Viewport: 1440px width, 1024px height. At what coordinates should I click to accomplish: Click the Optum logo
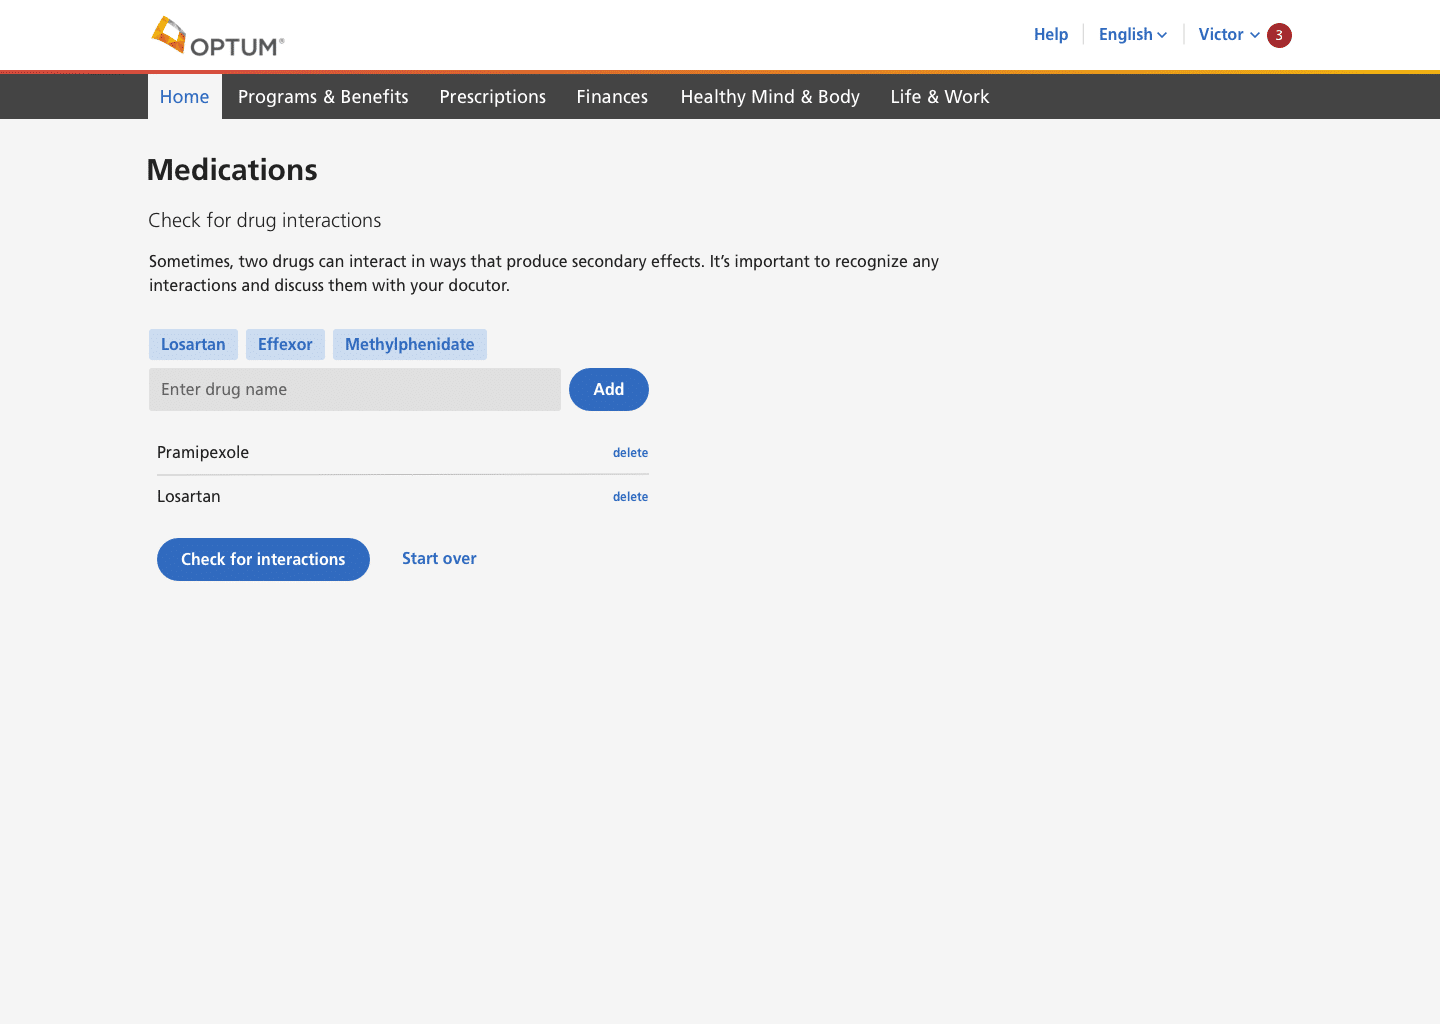[218, 37]
